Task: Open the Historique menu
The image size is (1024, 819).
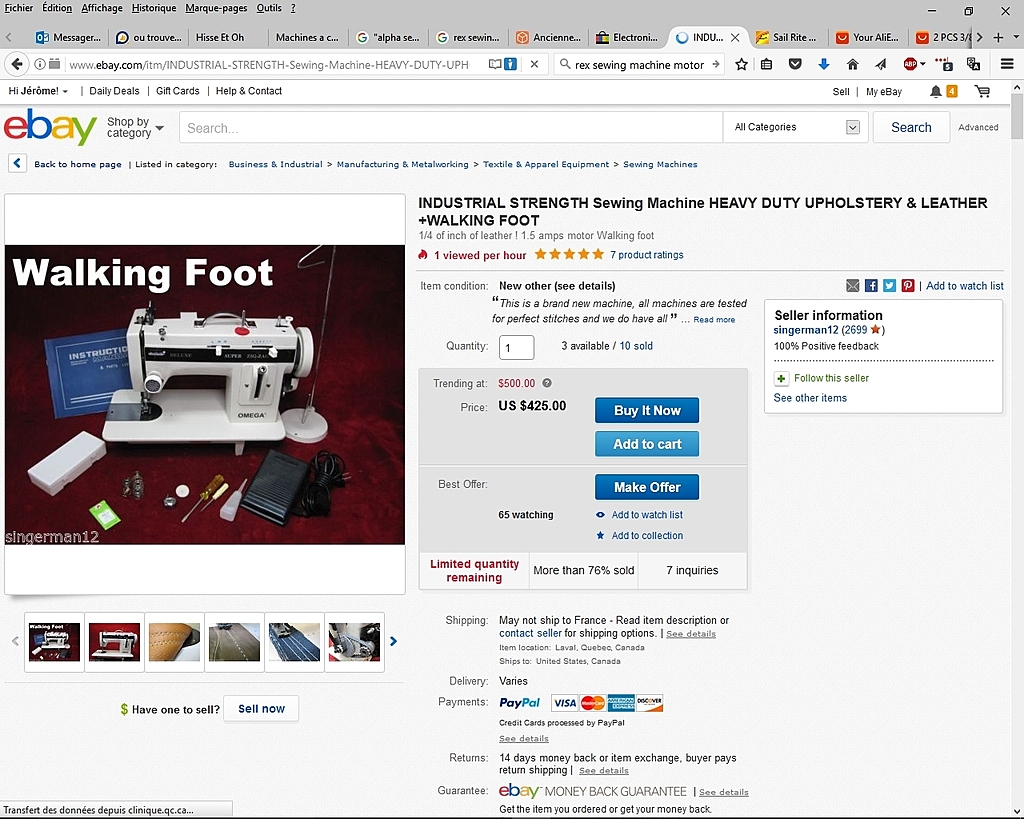Action: [x=153, y=8]
